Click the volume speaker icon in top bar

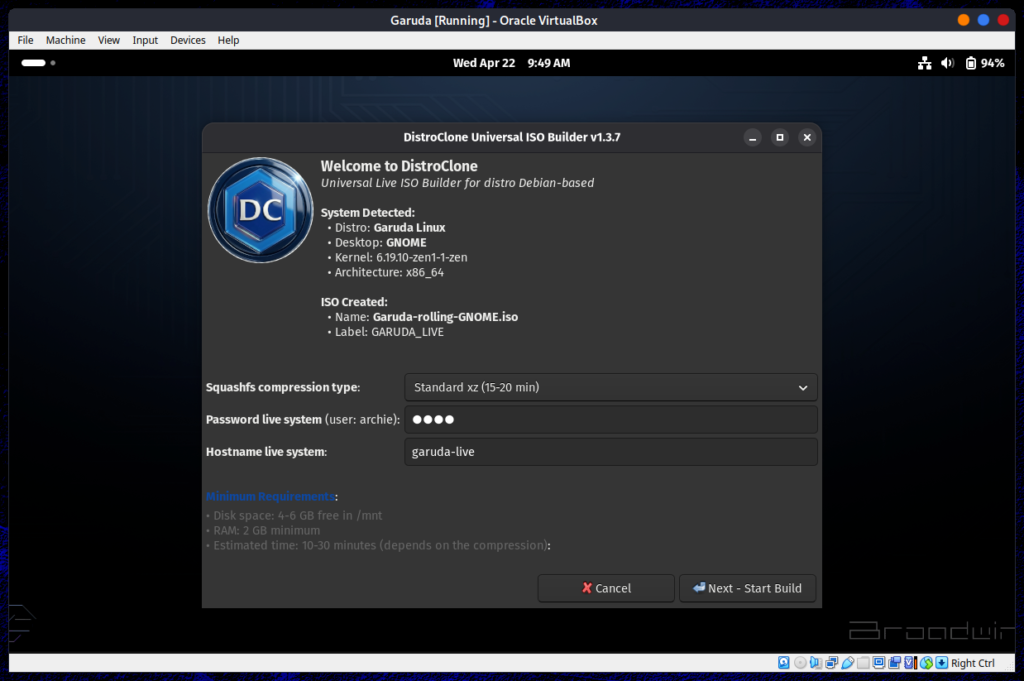point(947,62)
